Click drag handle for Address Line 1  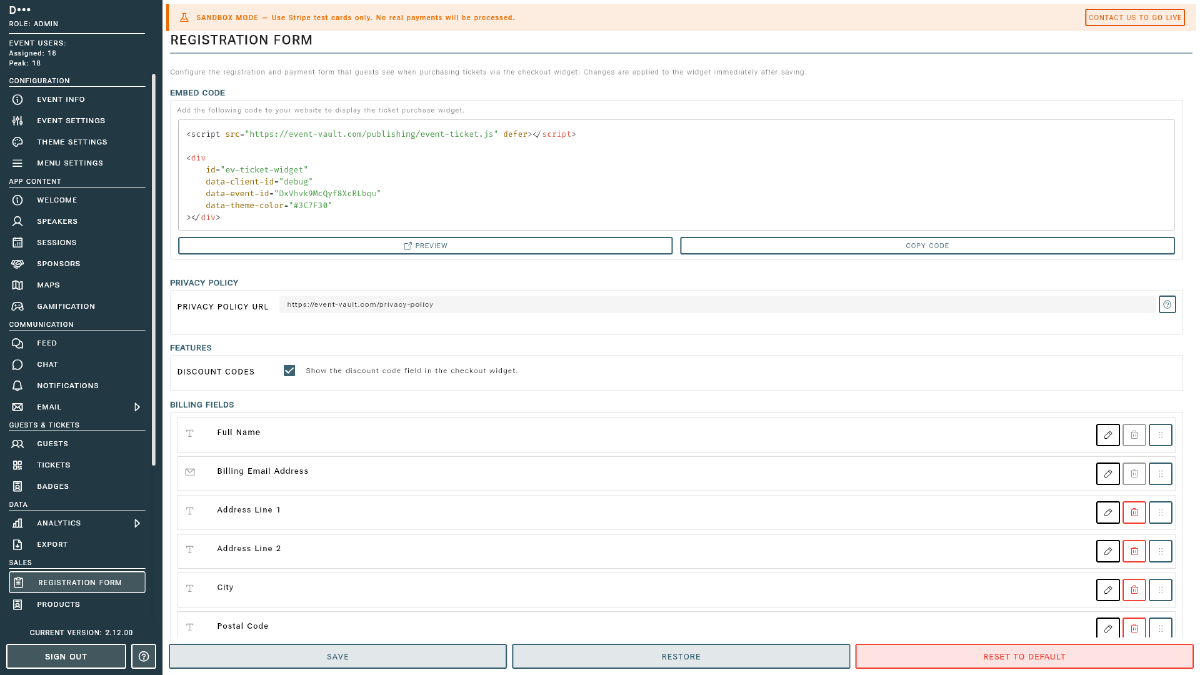pos(1160,512)
